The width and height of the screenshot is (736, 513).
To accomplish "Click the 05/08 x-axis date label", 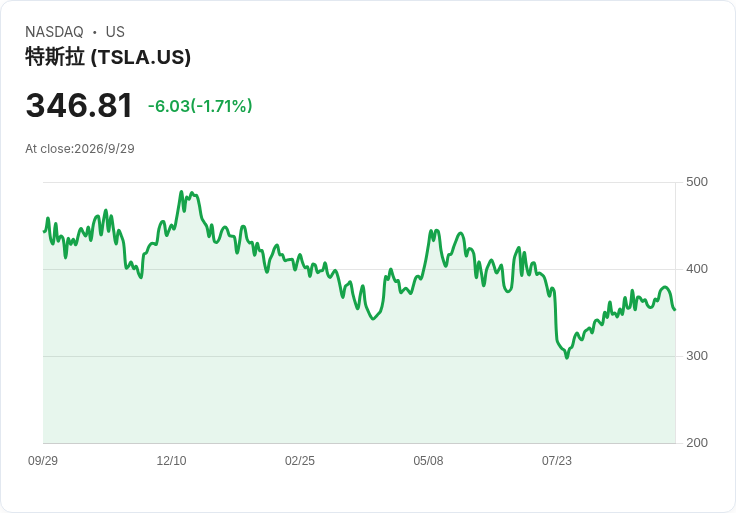I will (428, 461).
